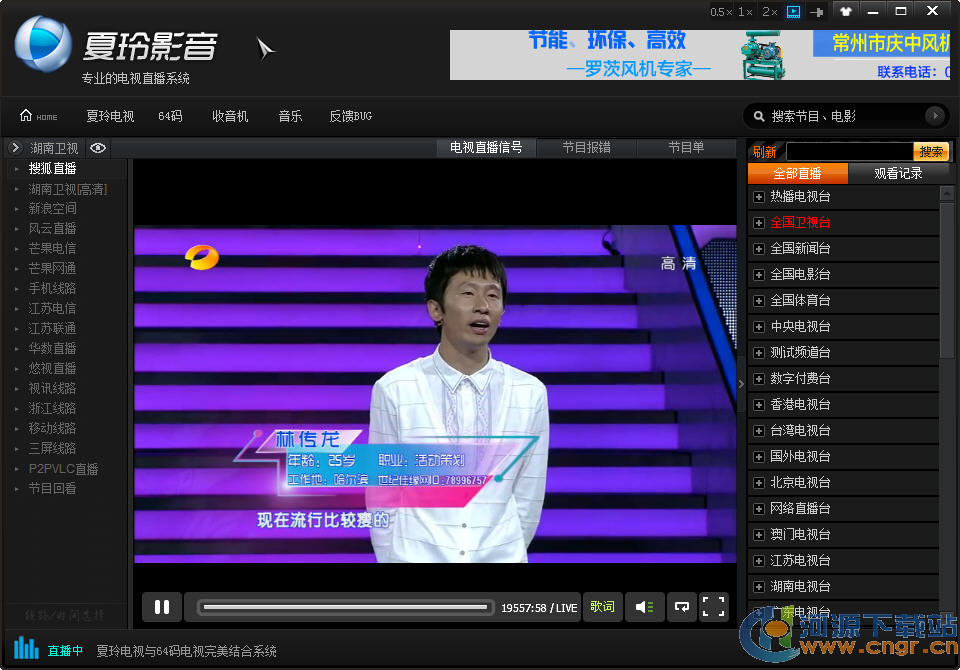Select the 节目回看 source
Viewport: 960px width, 670px height.
[53, 489]
